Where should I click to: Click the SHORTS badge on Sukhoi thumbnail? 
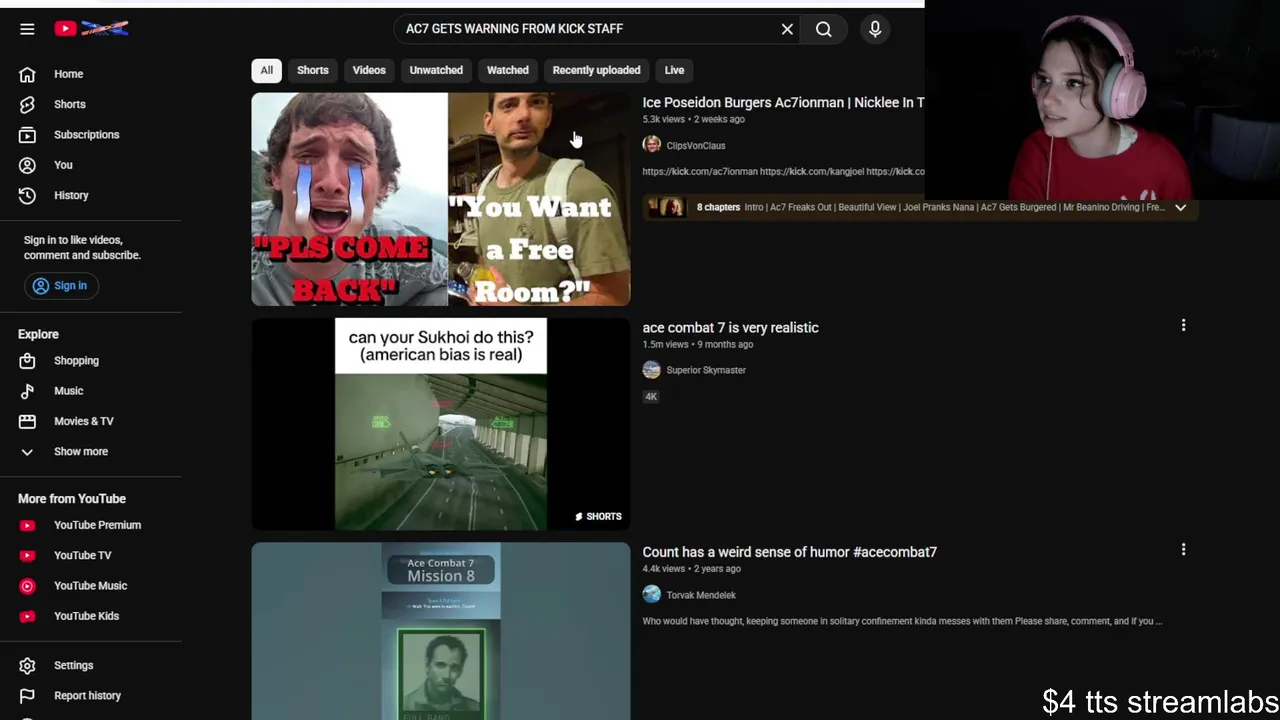pyautogui.click(x=598, y=517)
